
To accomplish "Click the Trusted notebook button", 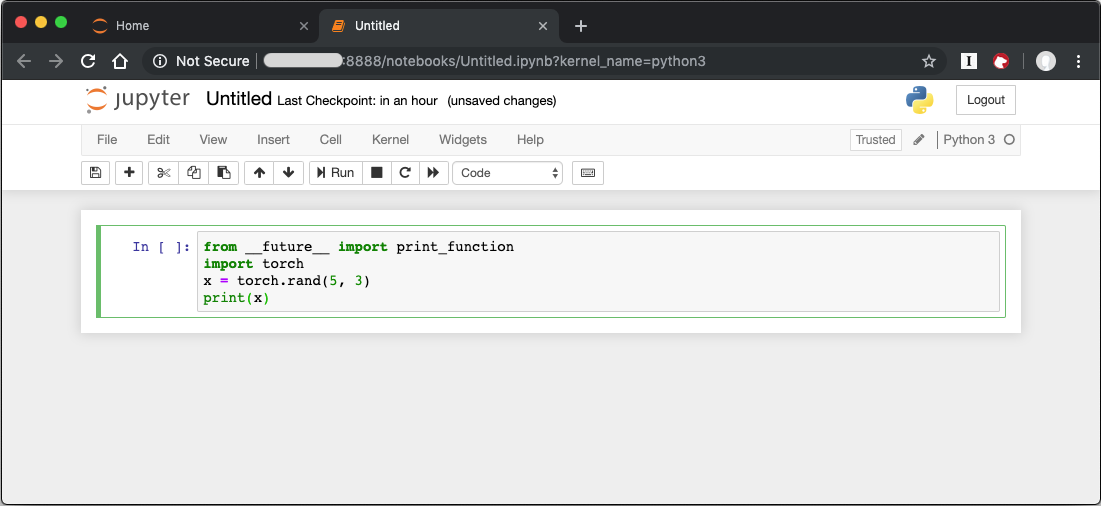I will 876,140.
